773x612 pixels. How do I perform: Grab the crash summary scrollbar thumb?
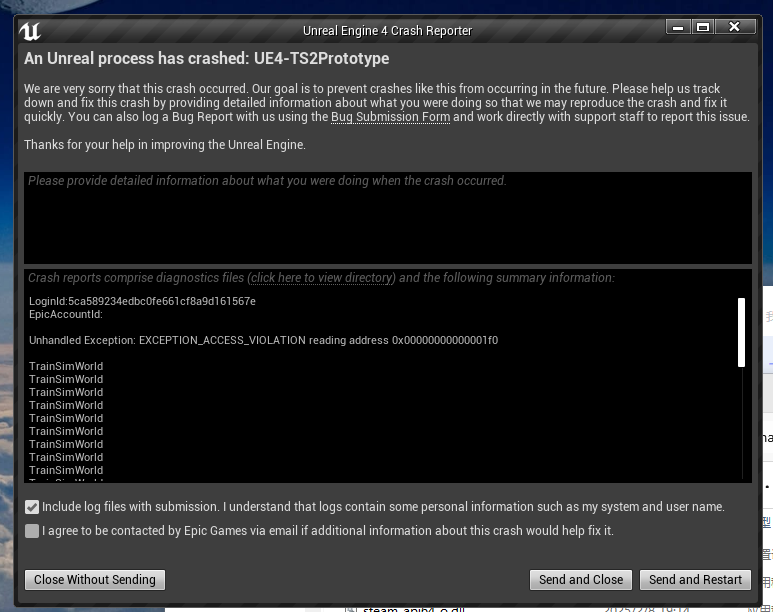click(741, 332)
